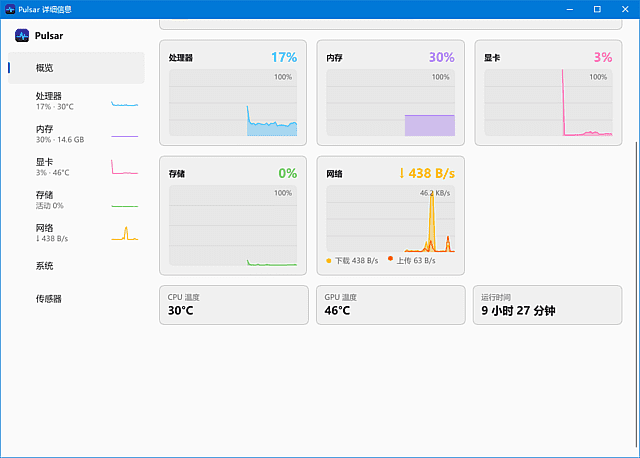Click the 46.2 KB/s scale label
Image resolution: width=640 pixels, height=458 pixels.
435,193
